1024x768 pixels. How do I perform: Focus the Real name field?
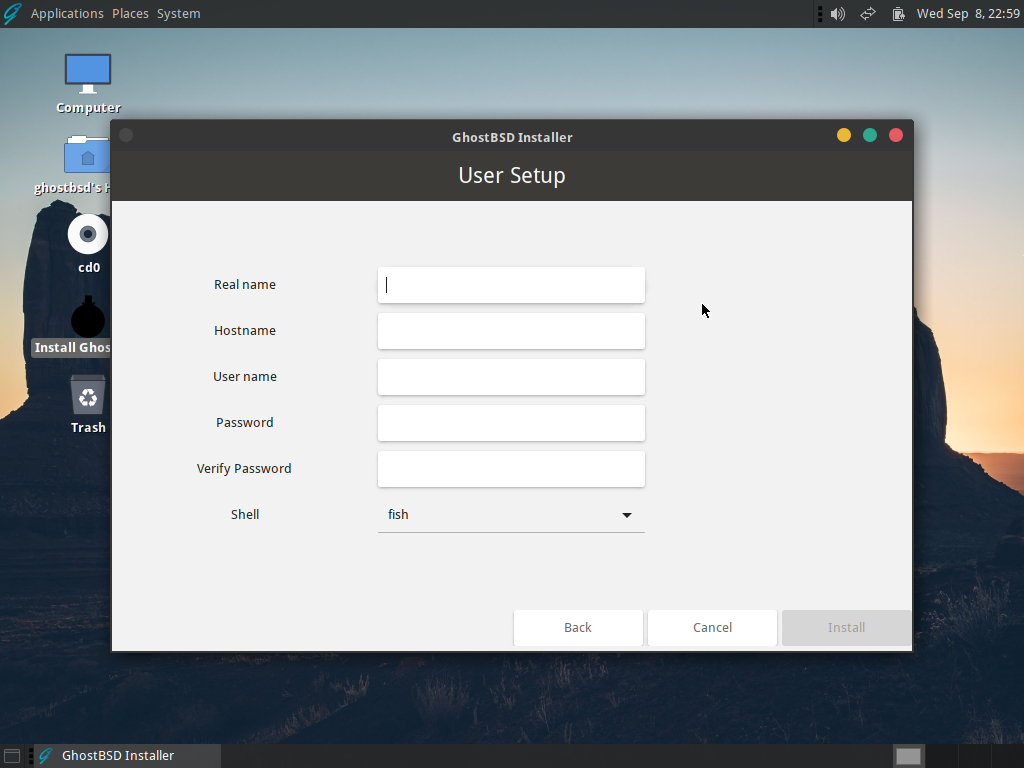point(511,285)
